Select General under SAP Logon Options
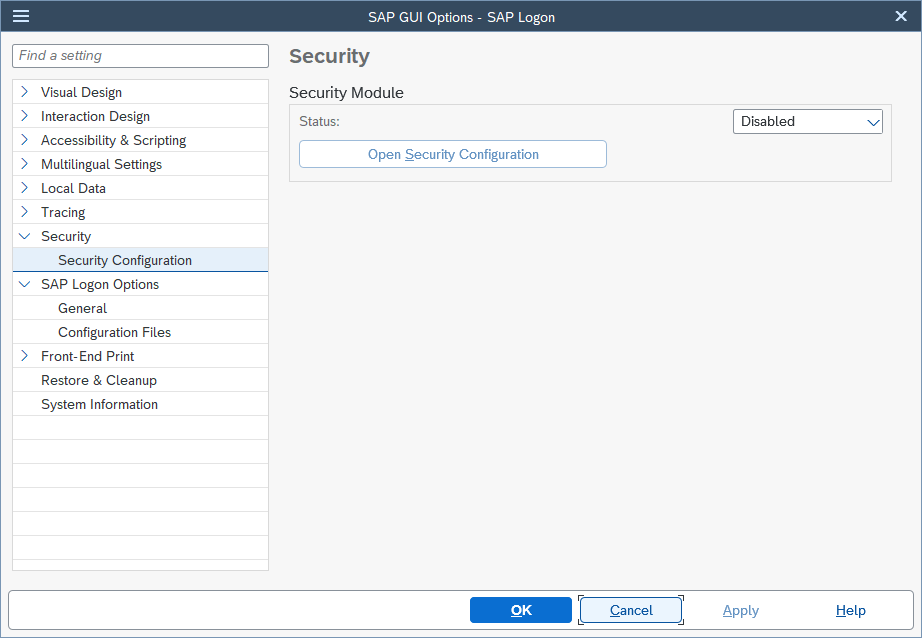The width and height of the screenshot is (922, 638). coord(82,308)
